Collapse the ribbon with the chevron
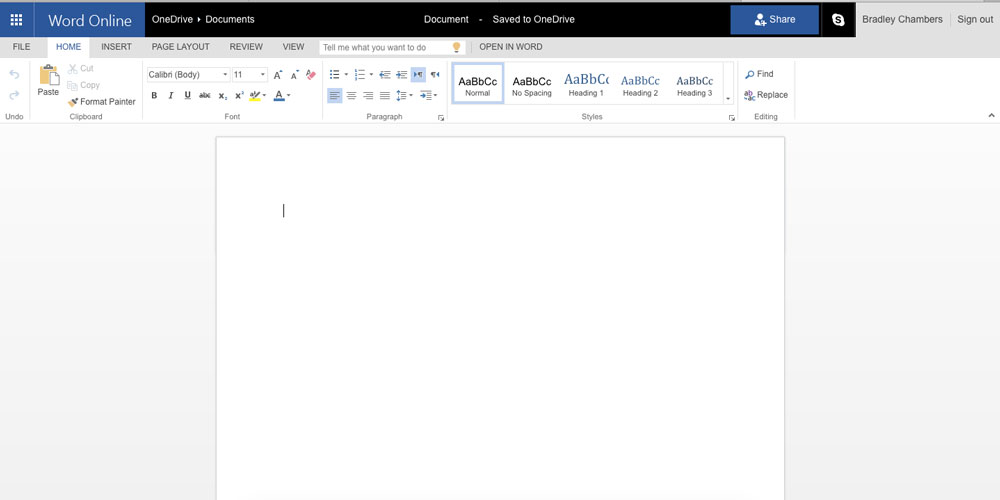Screen dimensions: 1000x500 point(991,115)
